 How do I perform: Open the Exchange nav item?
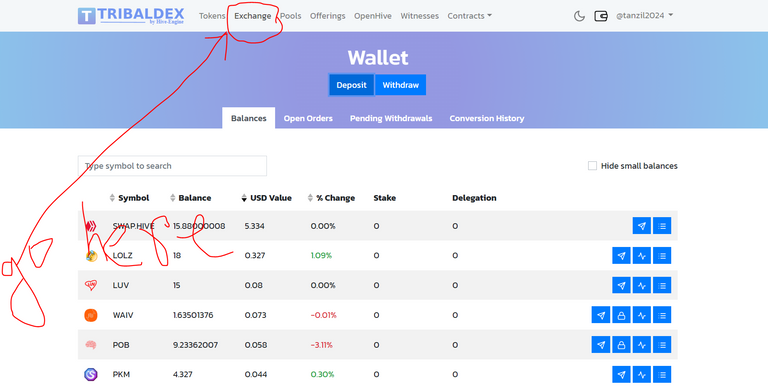252,16
